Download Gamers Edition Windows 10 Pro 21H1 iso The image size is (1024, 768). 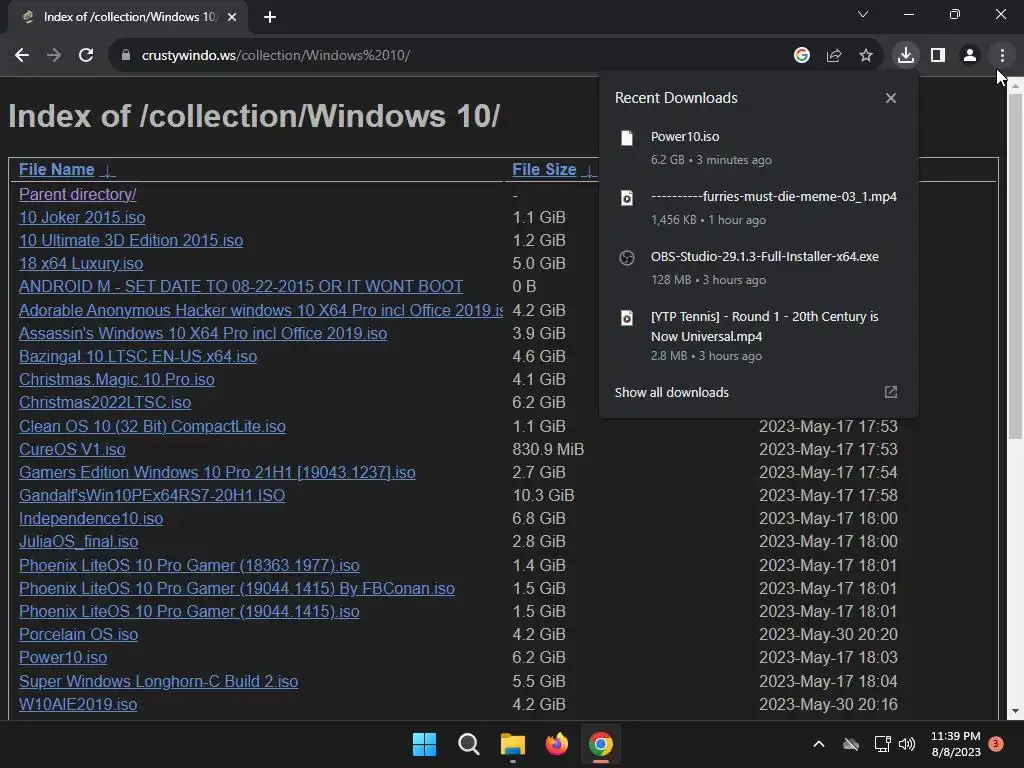click(217, 472)
